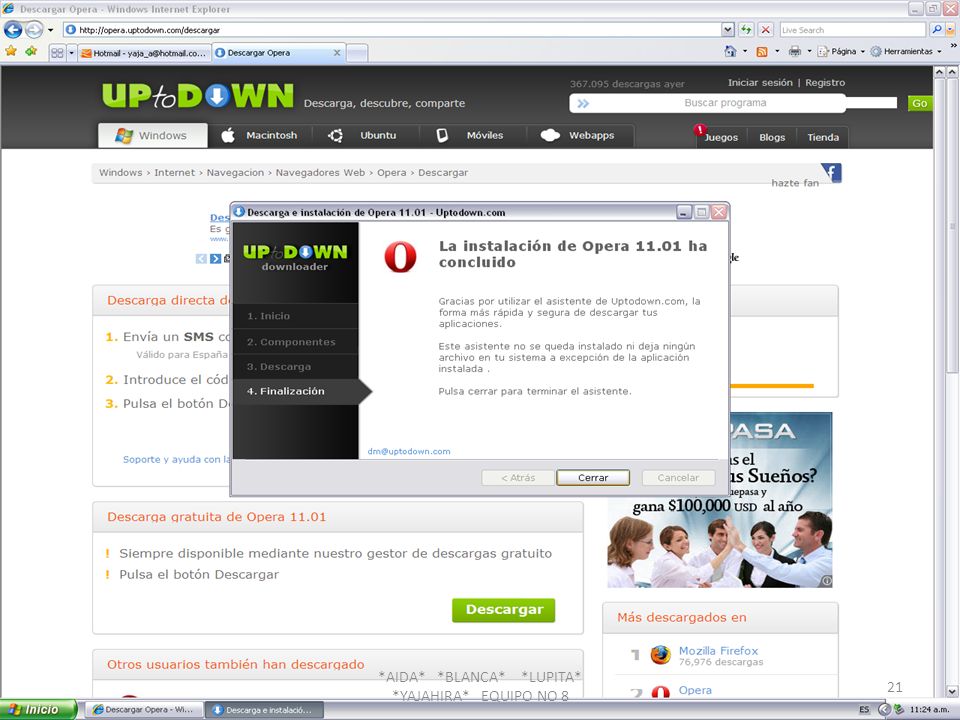Open the recent pages dropdown arrow
Screen dimensions: 960x720
pos(51,29)
